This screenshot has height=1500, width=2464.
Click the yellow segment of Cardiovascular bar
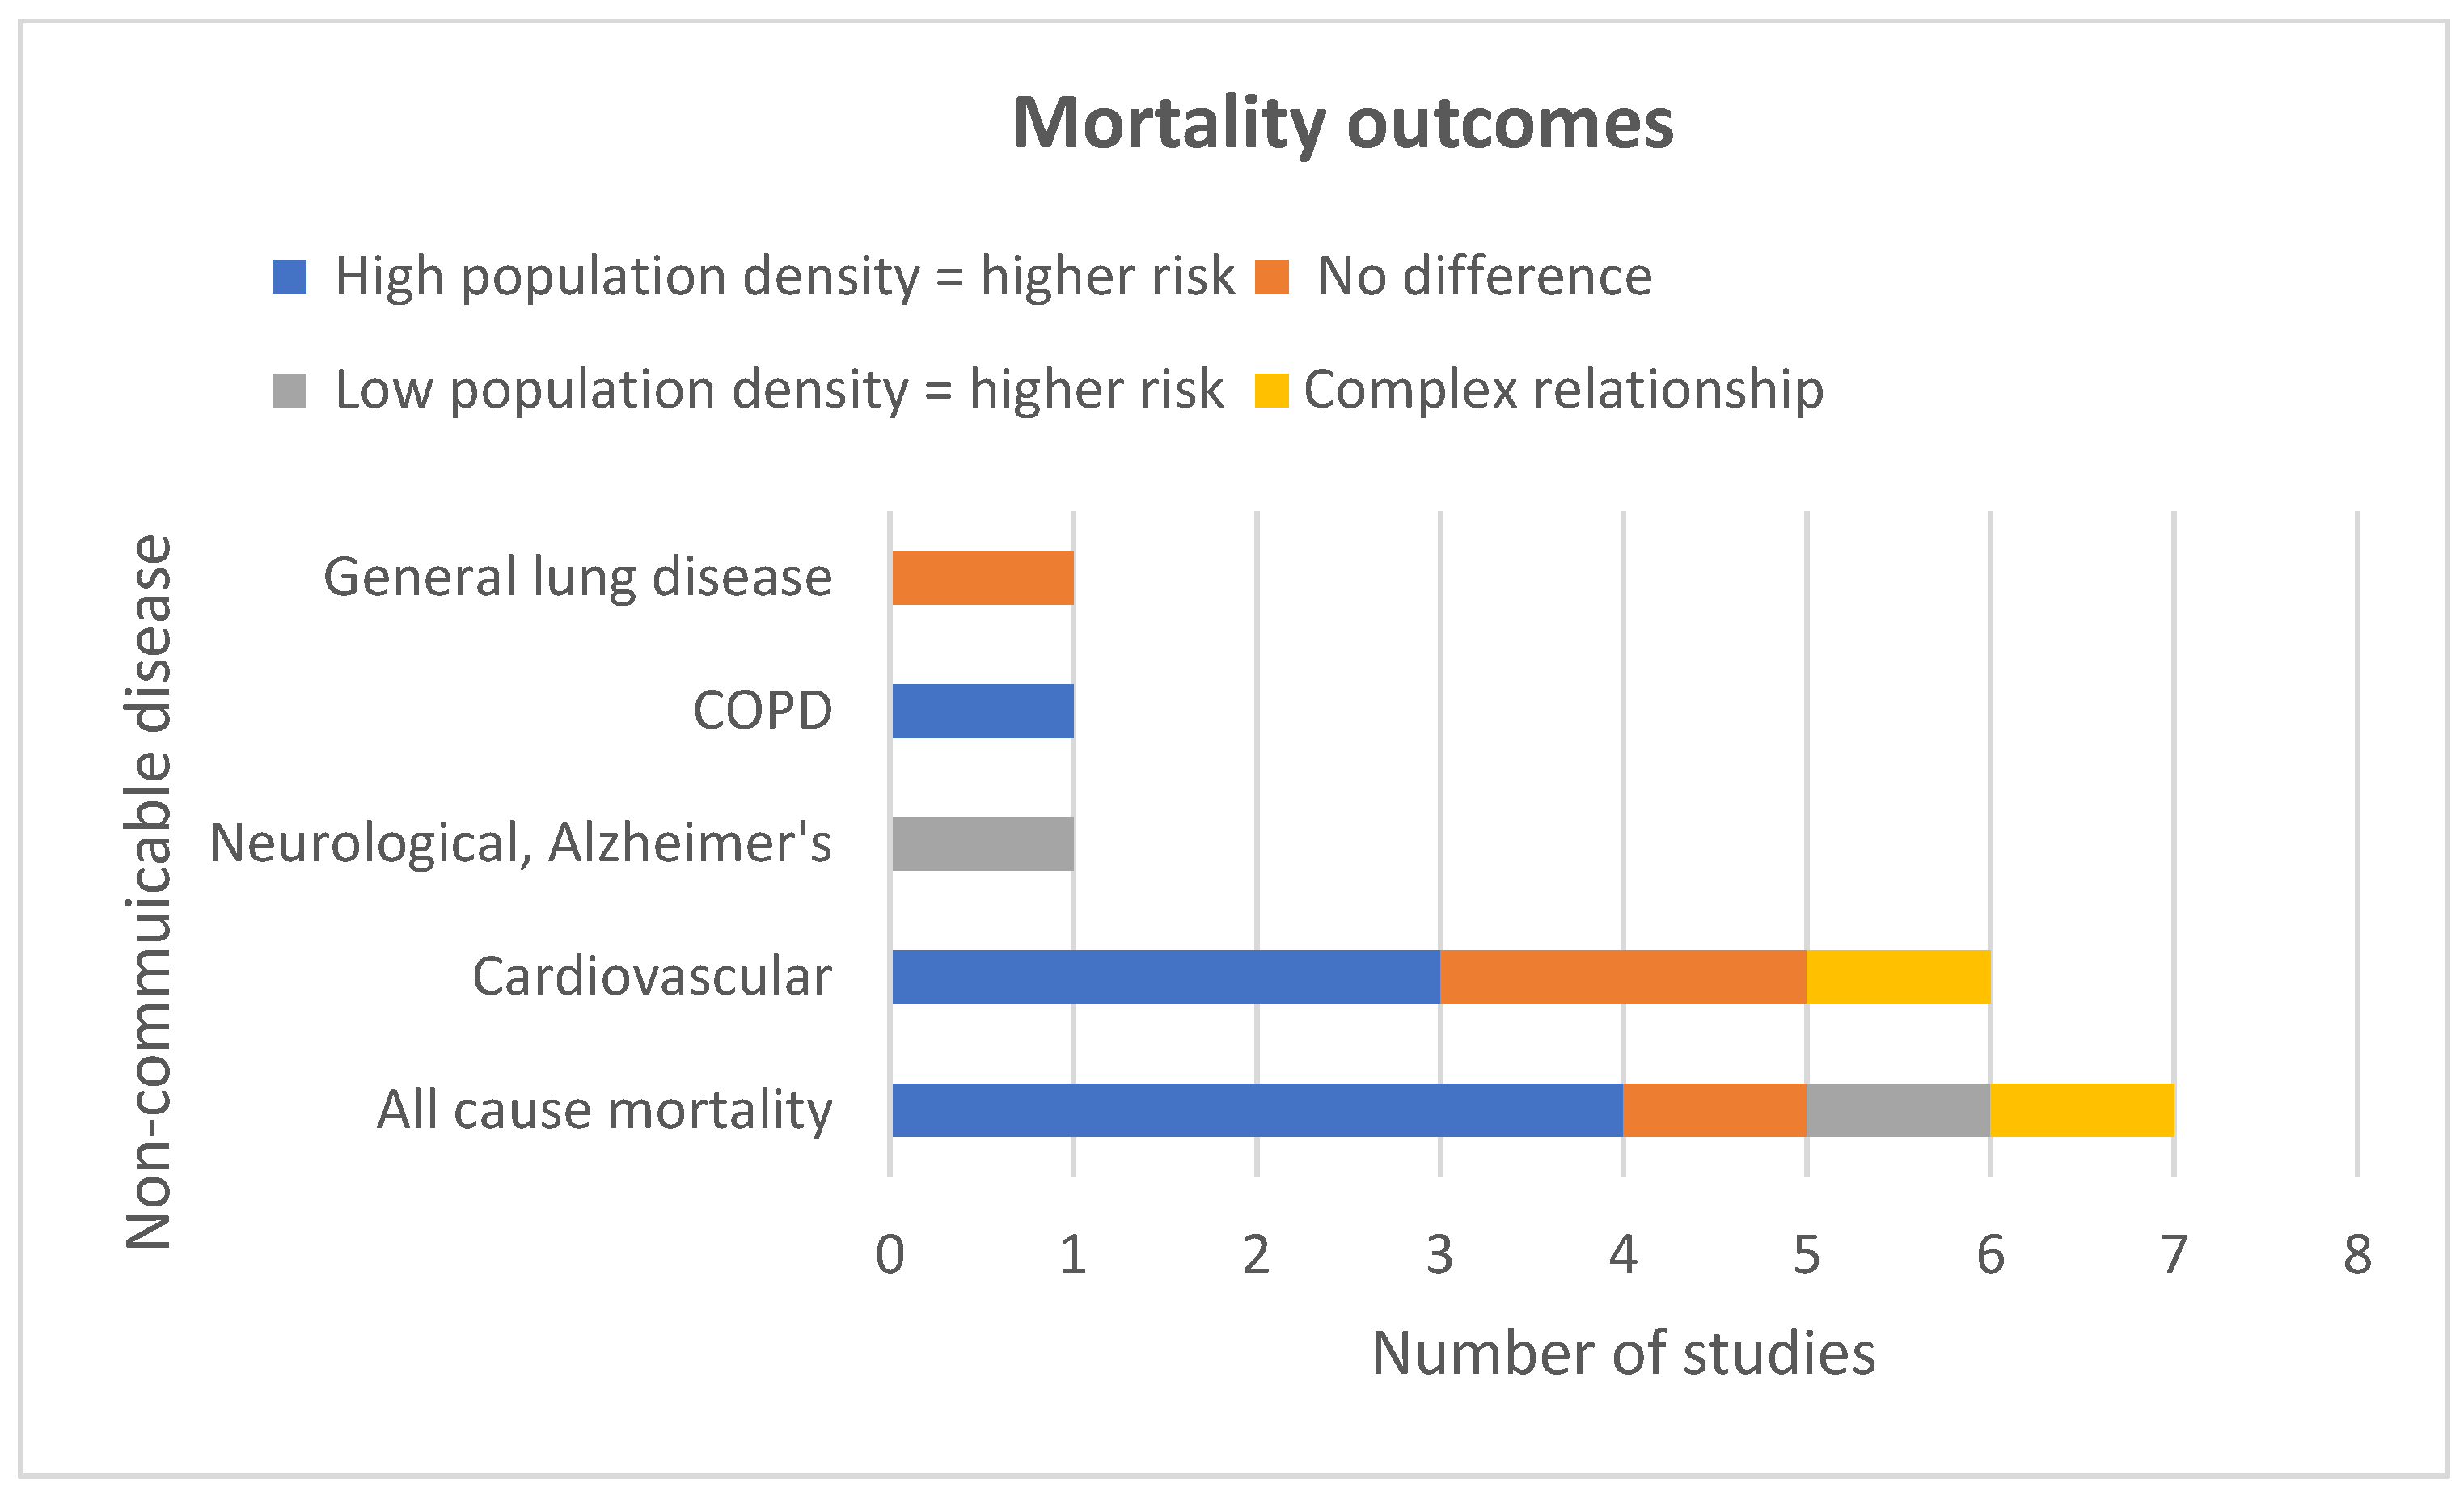click(1899, 976)
